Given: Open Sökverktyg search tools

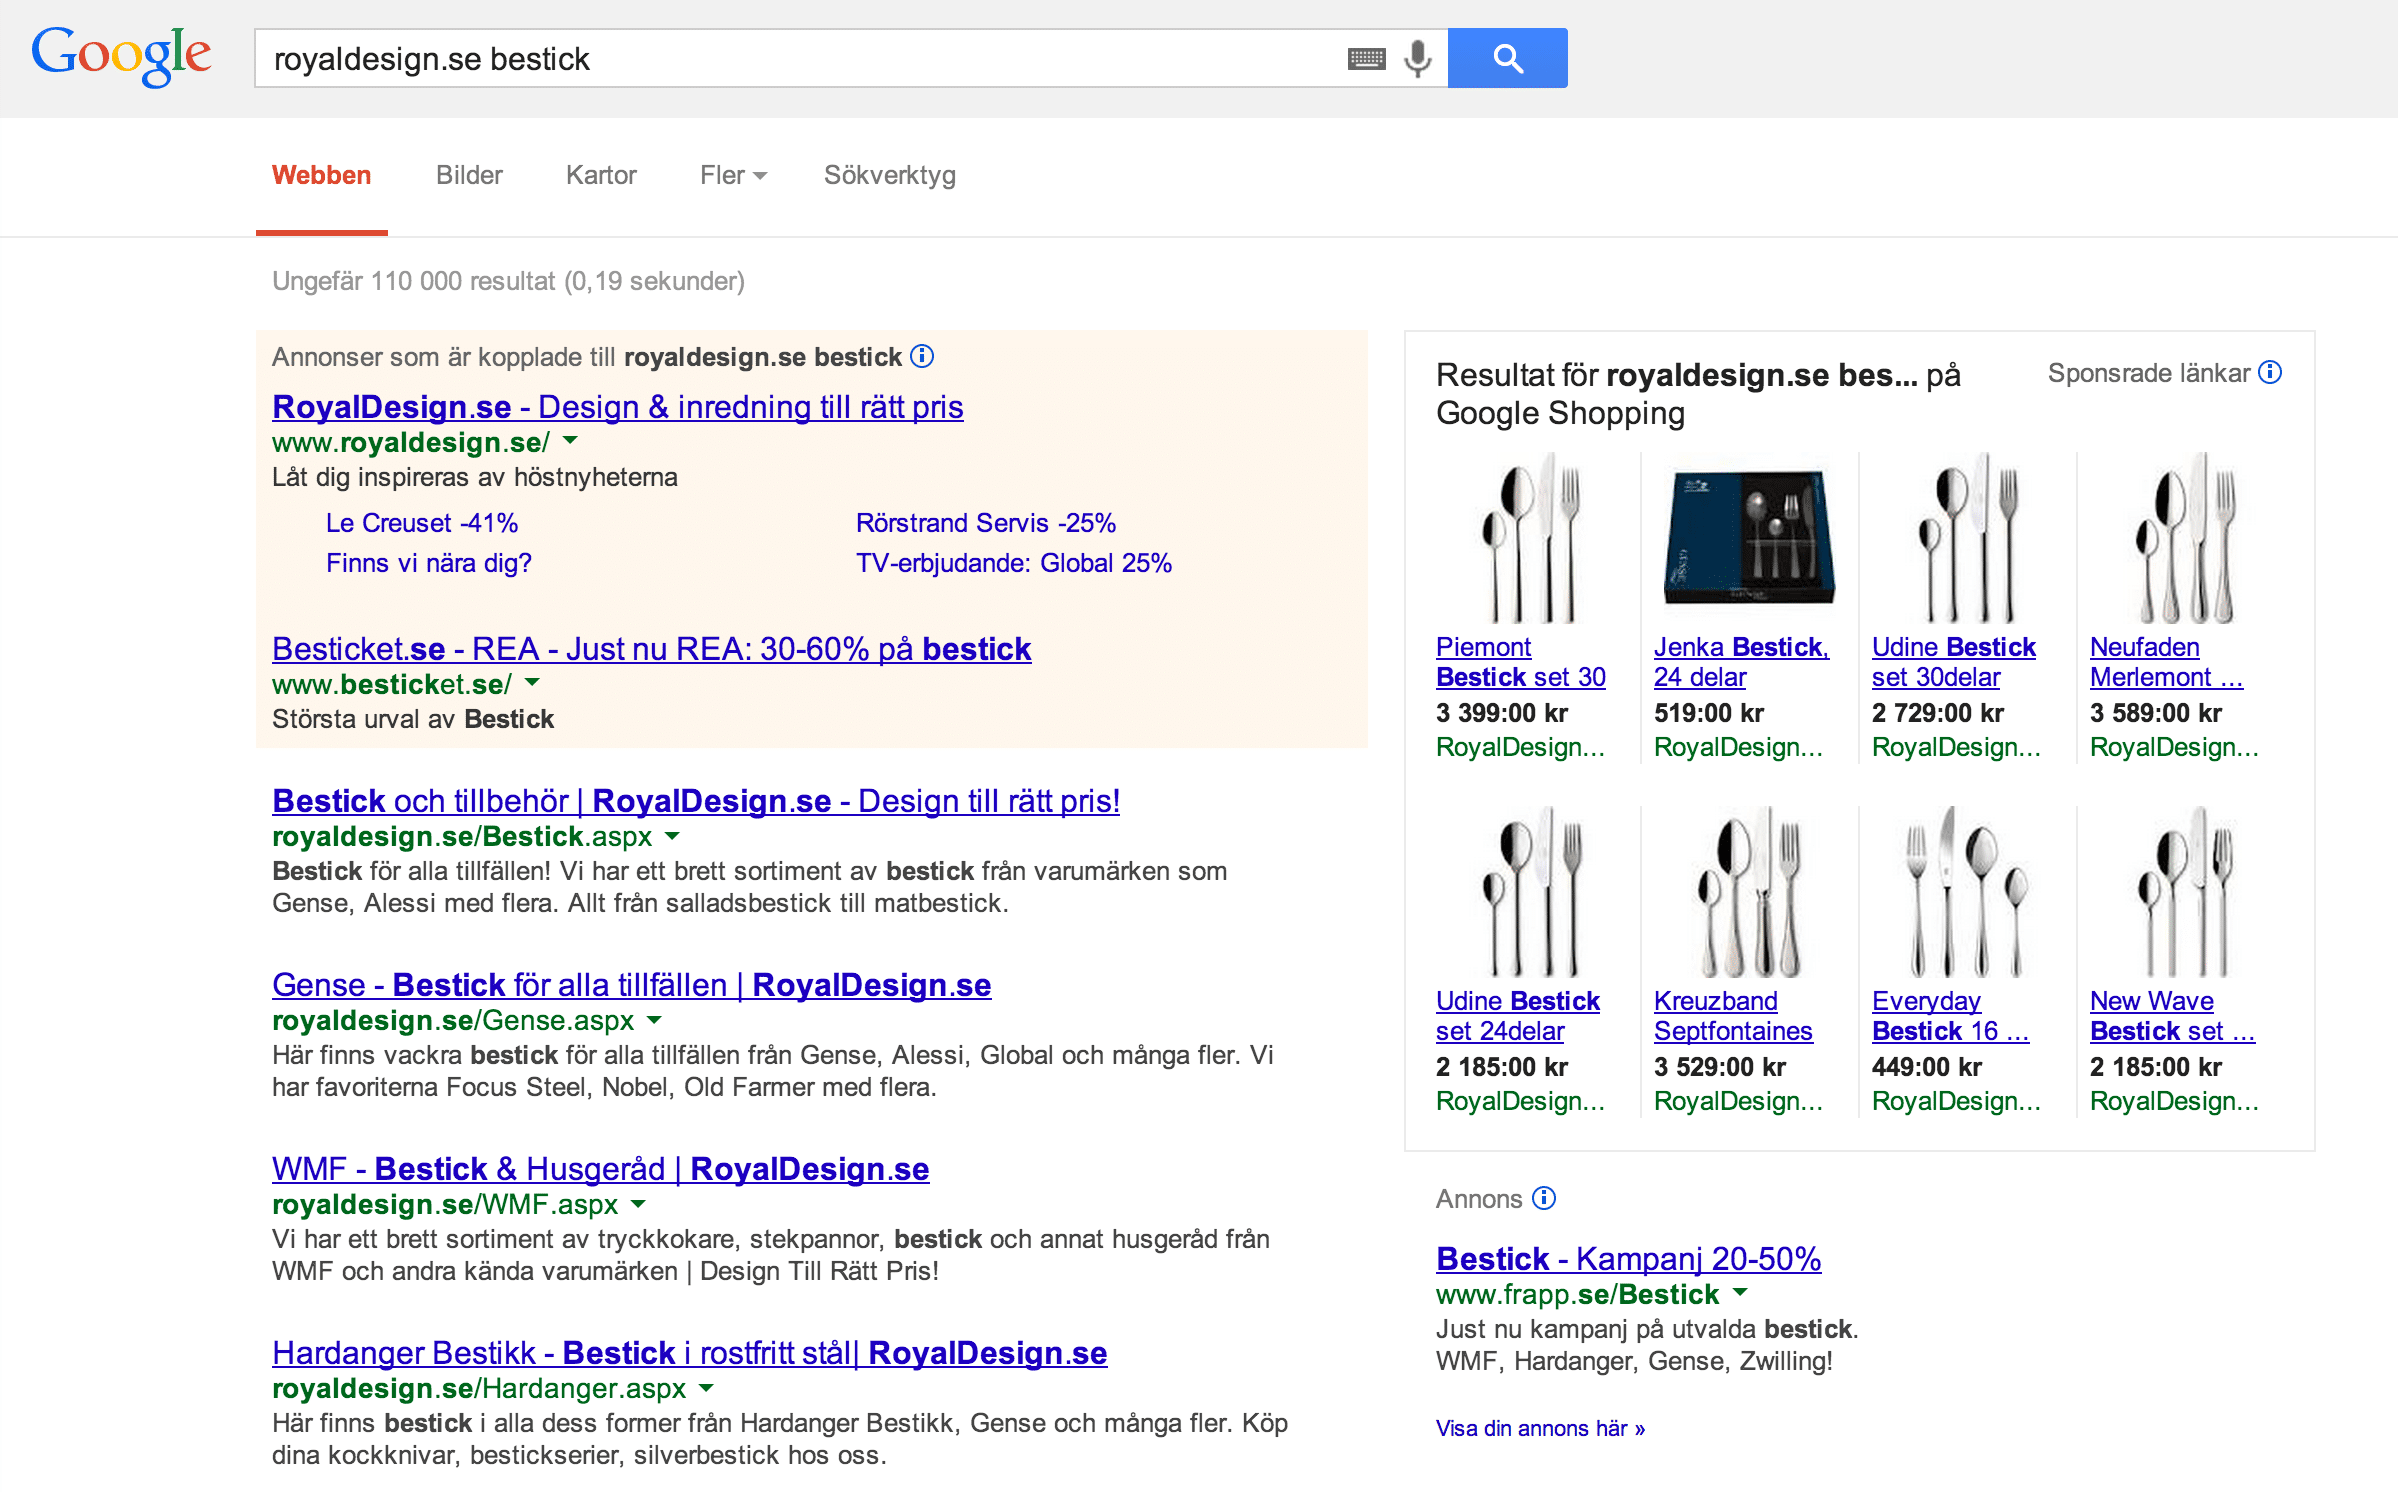Looking at the screenshot, I should [x=890, y=175].
